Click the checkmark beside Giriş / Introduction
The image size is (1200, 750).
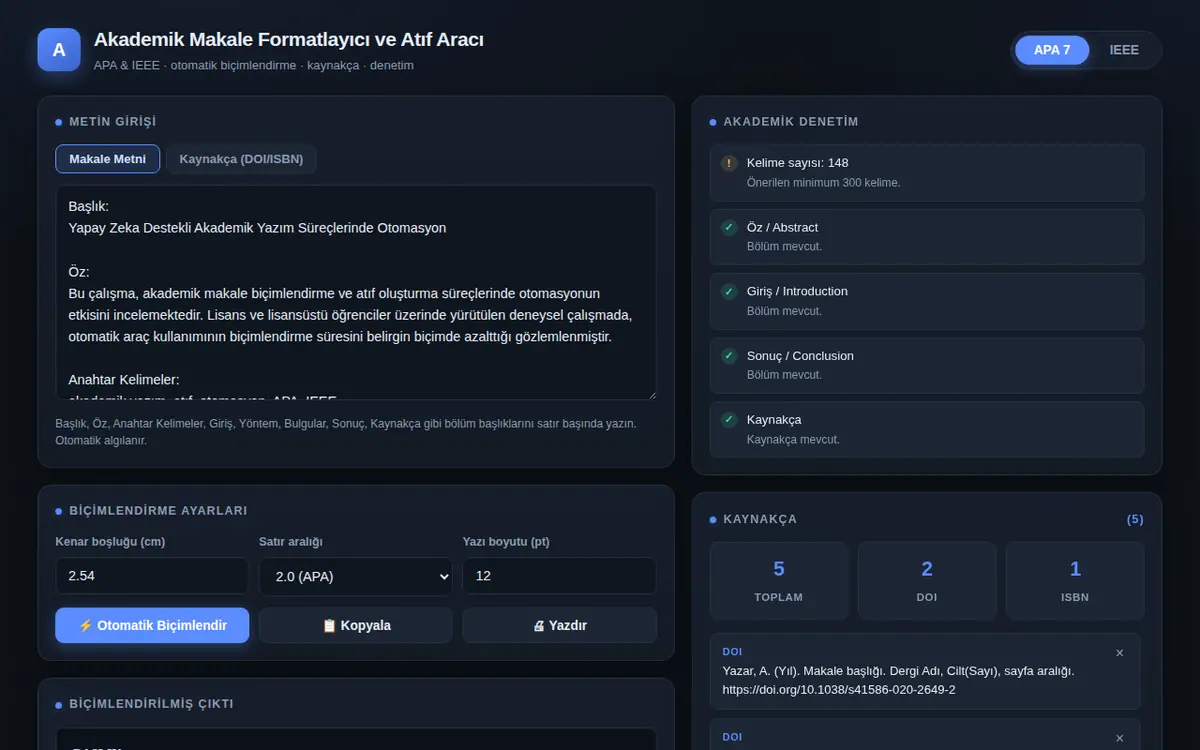729,291
